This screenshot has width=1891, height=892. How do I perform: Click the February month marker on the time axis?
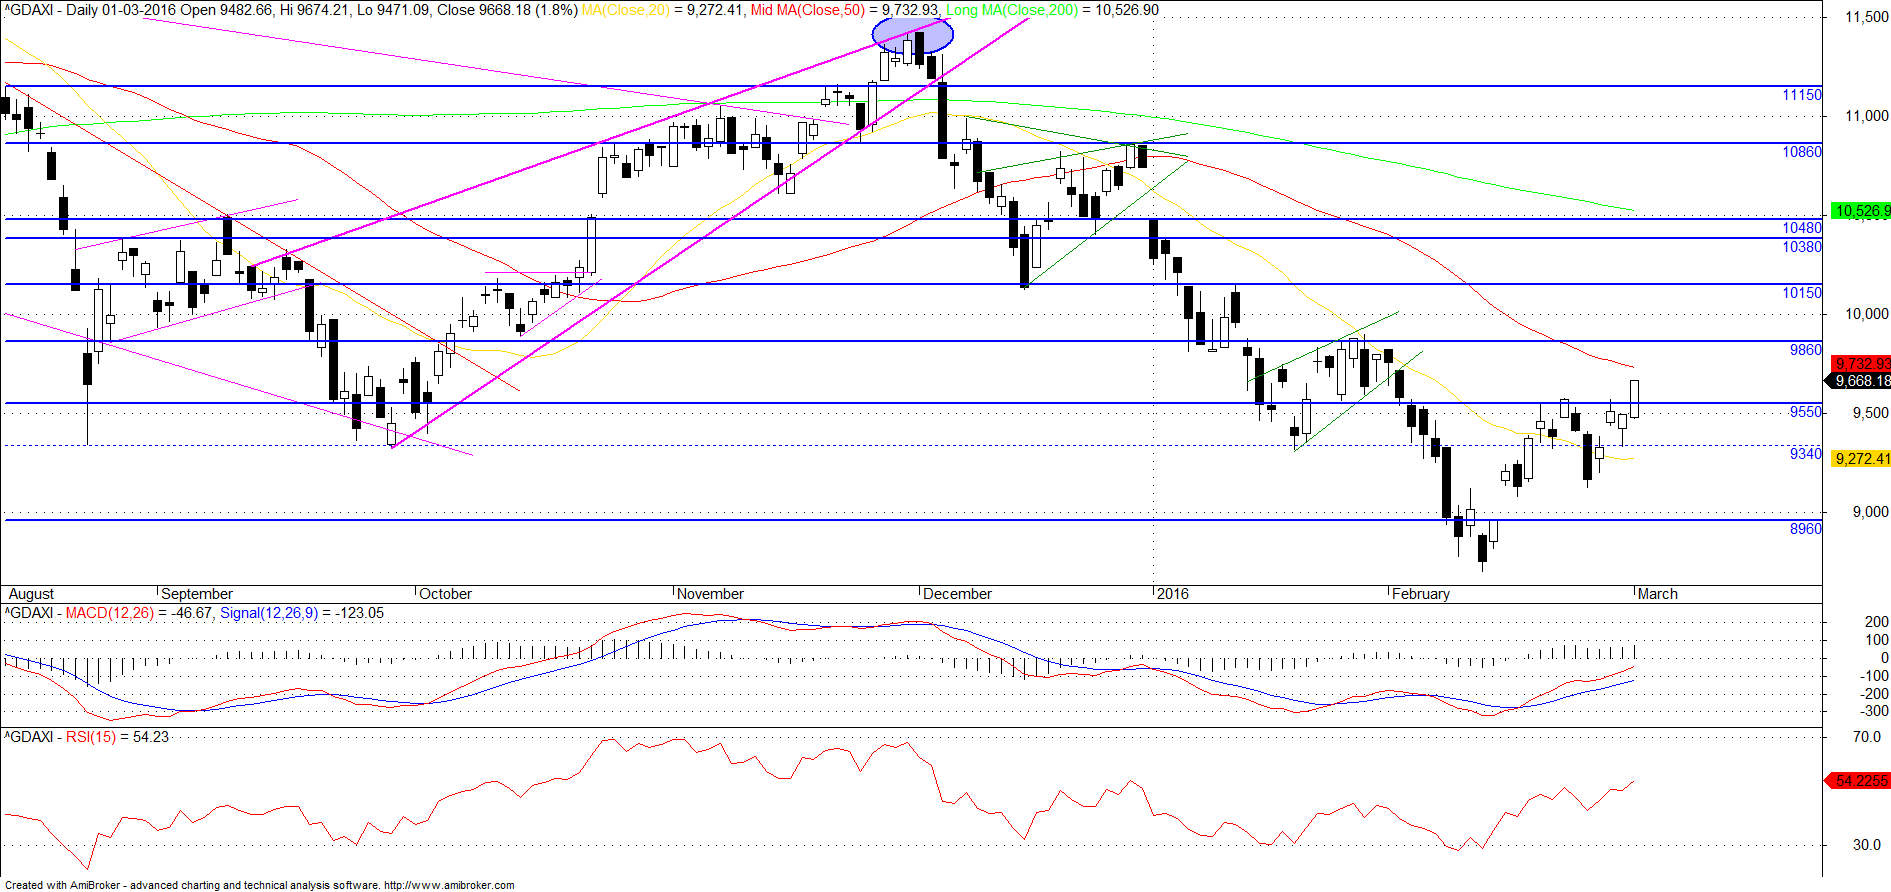(1420, 594)
